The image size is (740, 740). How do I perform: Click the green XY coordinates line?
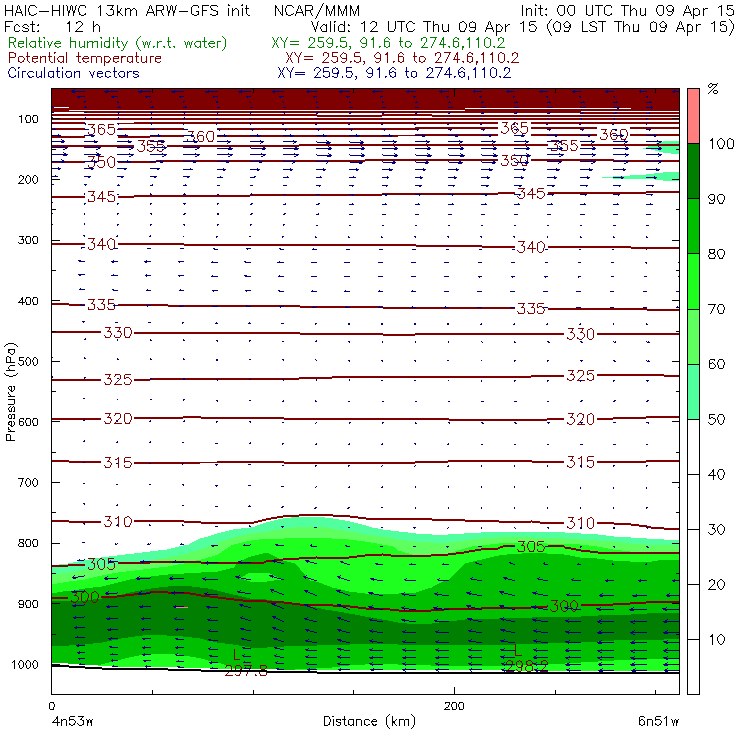point(388,43)
